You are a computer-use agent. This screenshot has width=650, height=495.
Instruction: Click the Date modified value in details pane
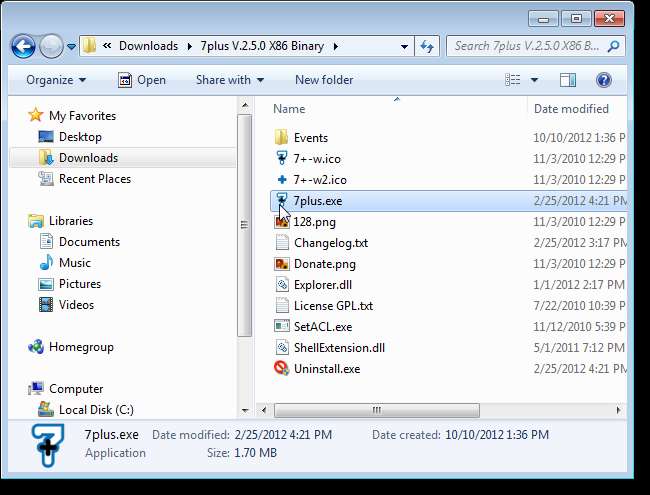click(283, 434)
